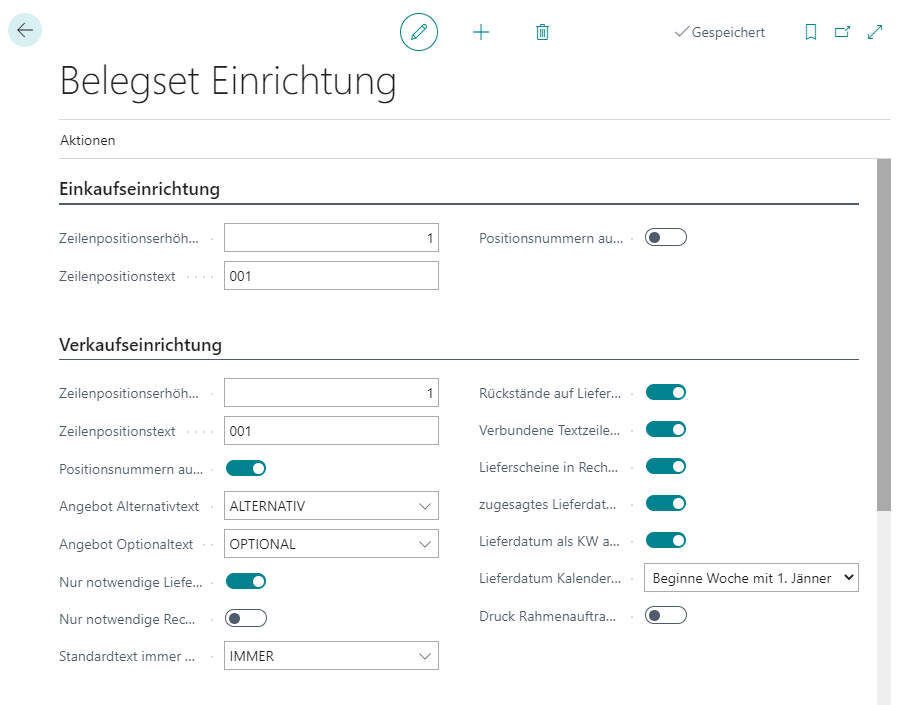The width and height of the screenshot is (905, 705).
Task: Open the Aktionen menu
Action: 88,140
